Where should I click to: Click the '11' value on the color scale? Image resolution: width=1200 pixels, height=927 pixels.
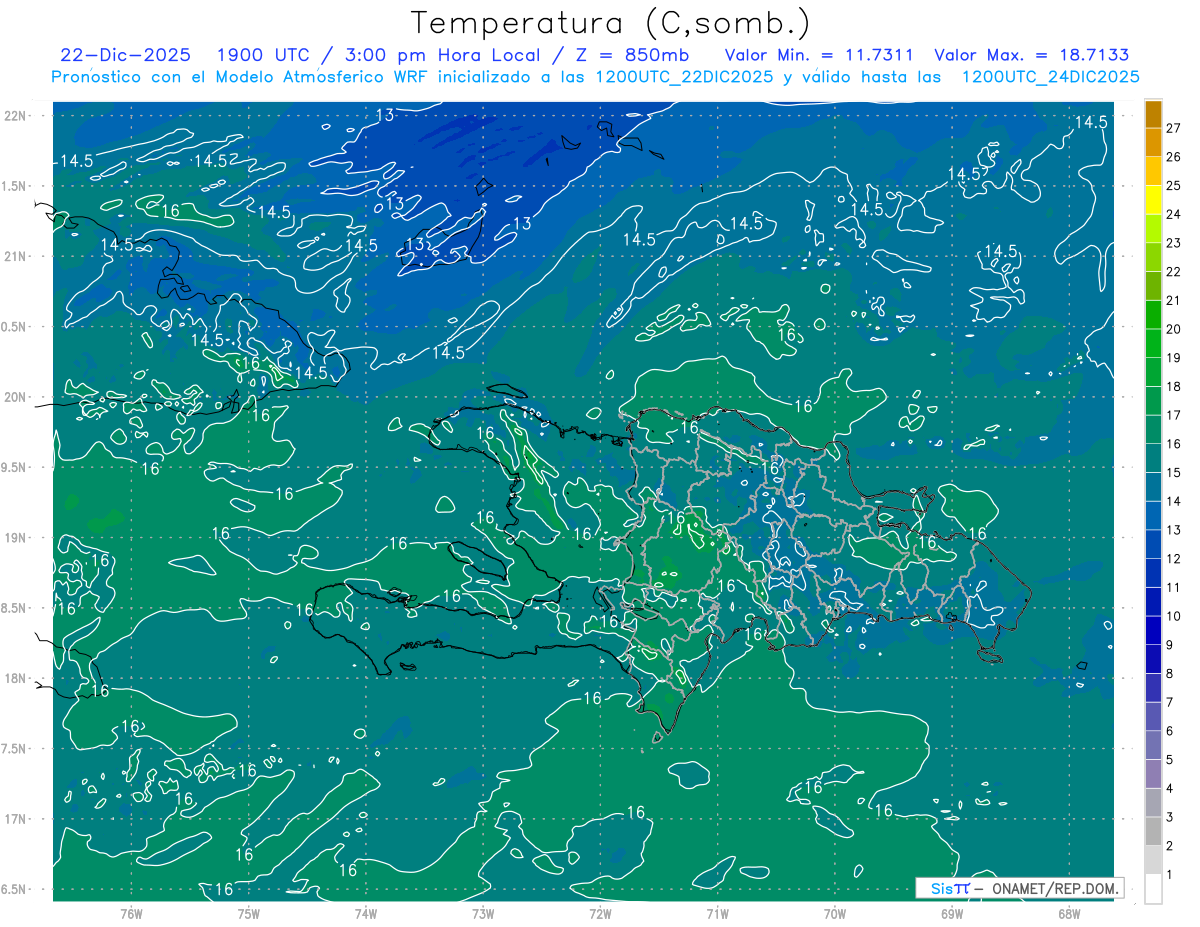point(1175,588)
